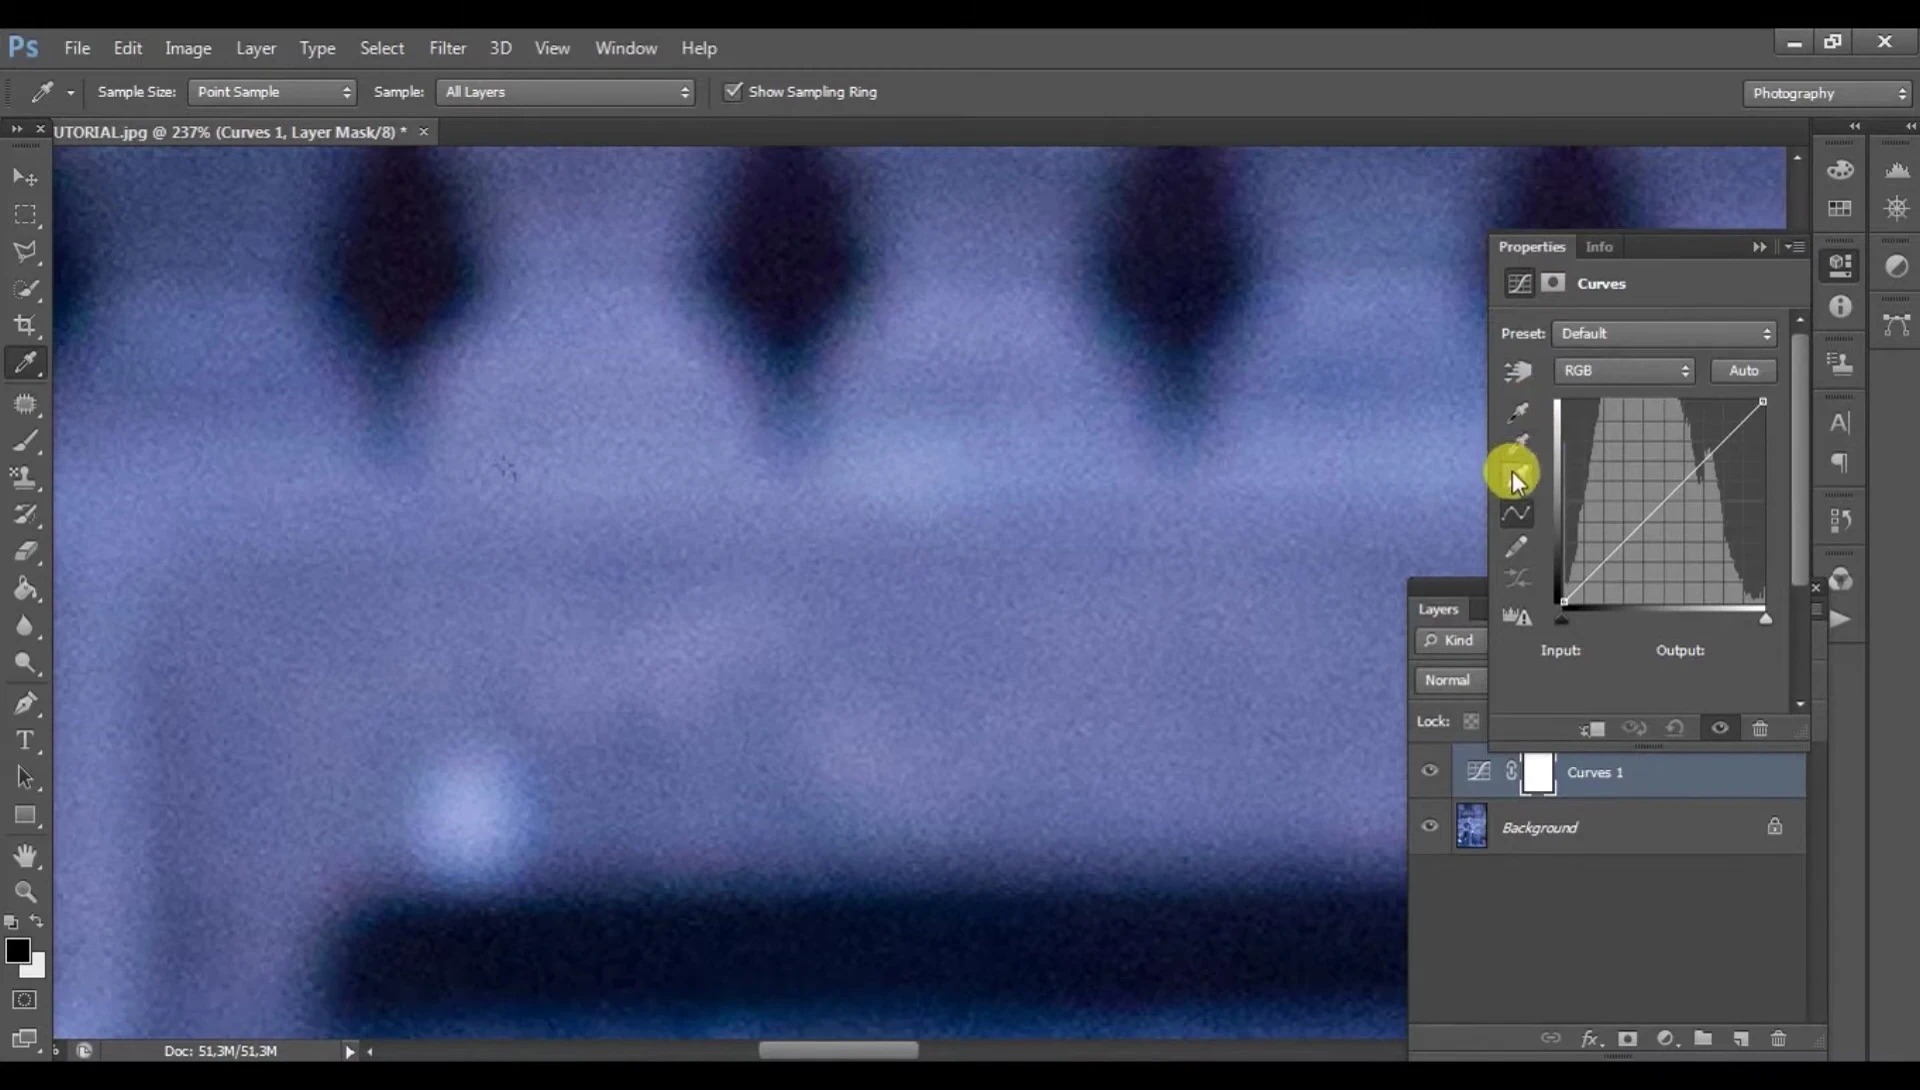The image size is (1920, 1090).
Task: Click the Auto button in Curves
Action: [x=1743, y=370]
